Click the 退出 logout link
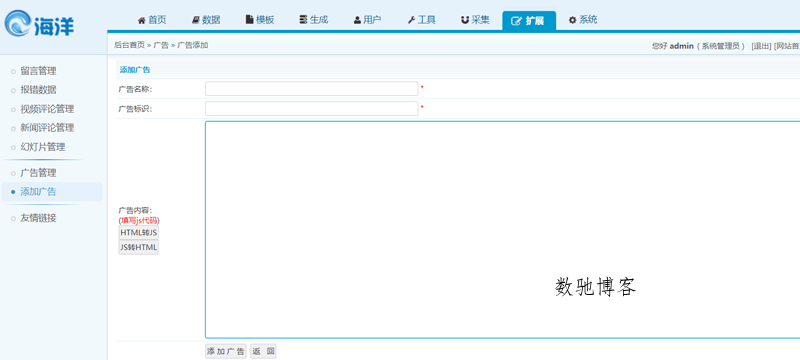This screenshot has width=800, height=360. pyautogui.click(x=761, y=46)
